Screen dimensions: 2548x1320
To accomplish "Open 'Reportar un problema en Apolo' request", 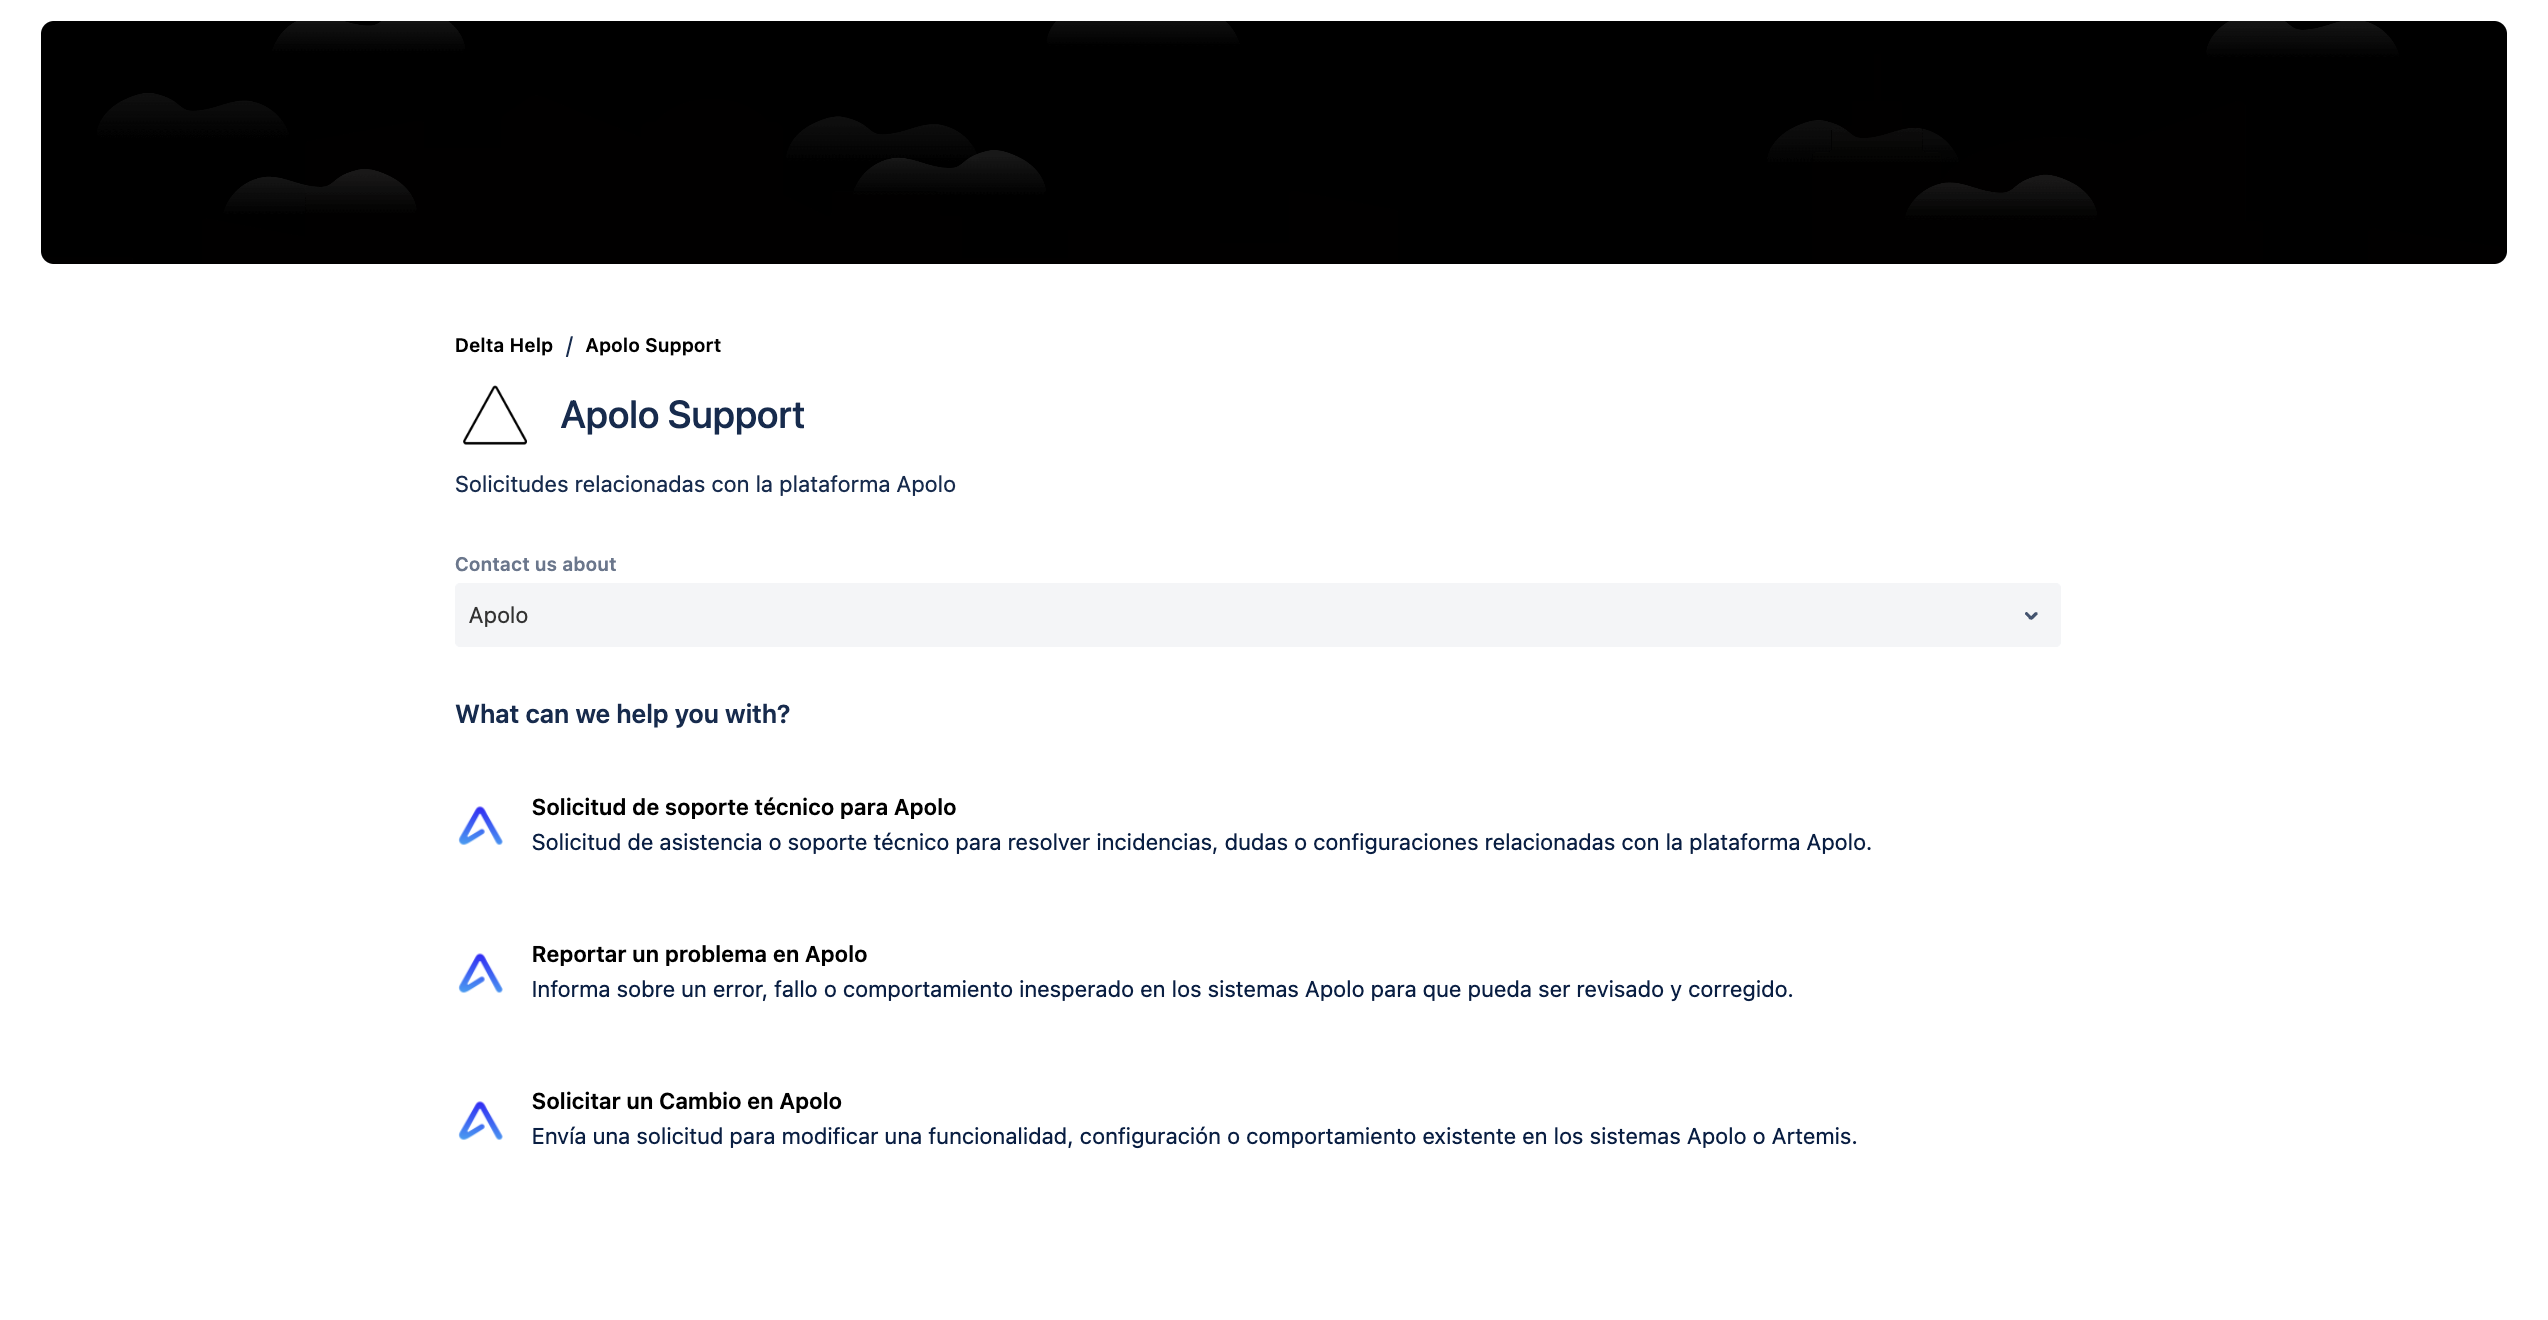I will [x=699, y=954].
